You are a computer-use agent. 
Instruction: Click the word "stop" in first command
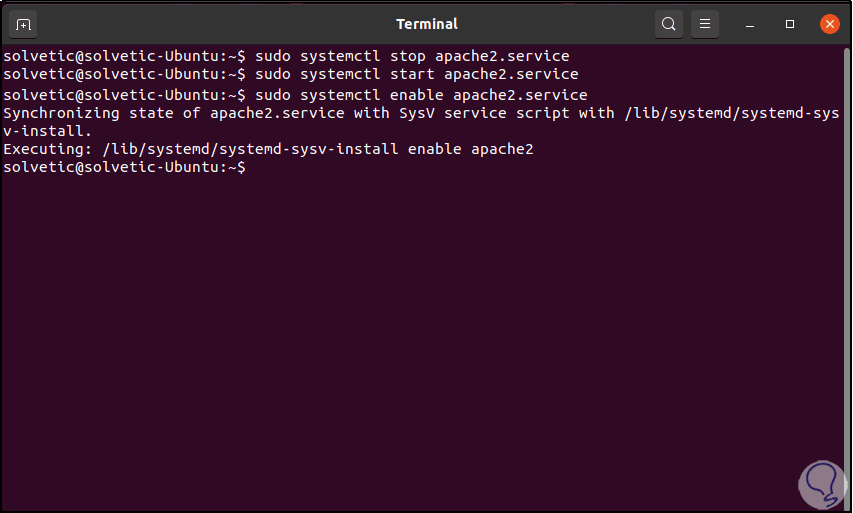coord(408,55)
